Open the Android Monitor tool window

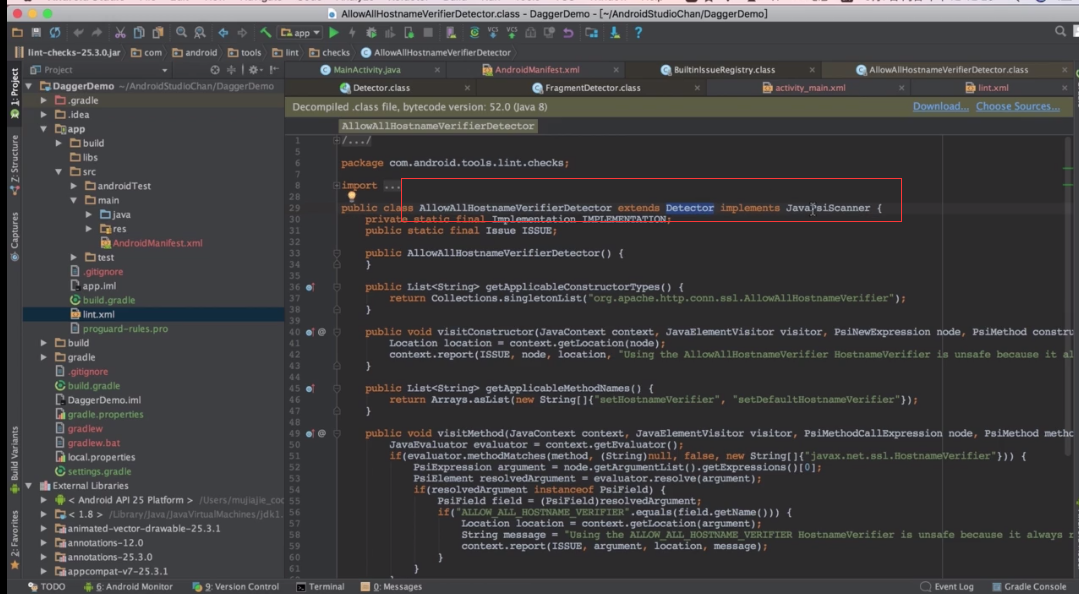[x=128, y=586]
